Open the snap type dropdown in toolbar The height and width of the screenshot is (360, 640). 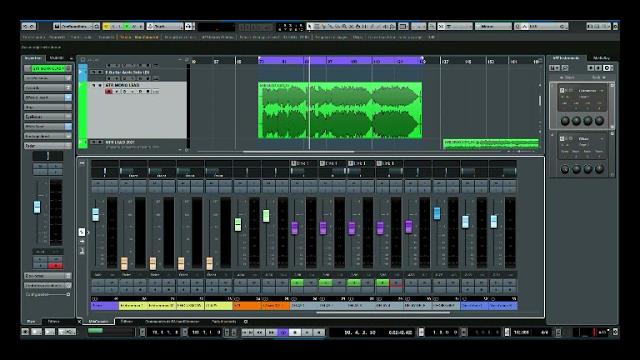[459, 26]
